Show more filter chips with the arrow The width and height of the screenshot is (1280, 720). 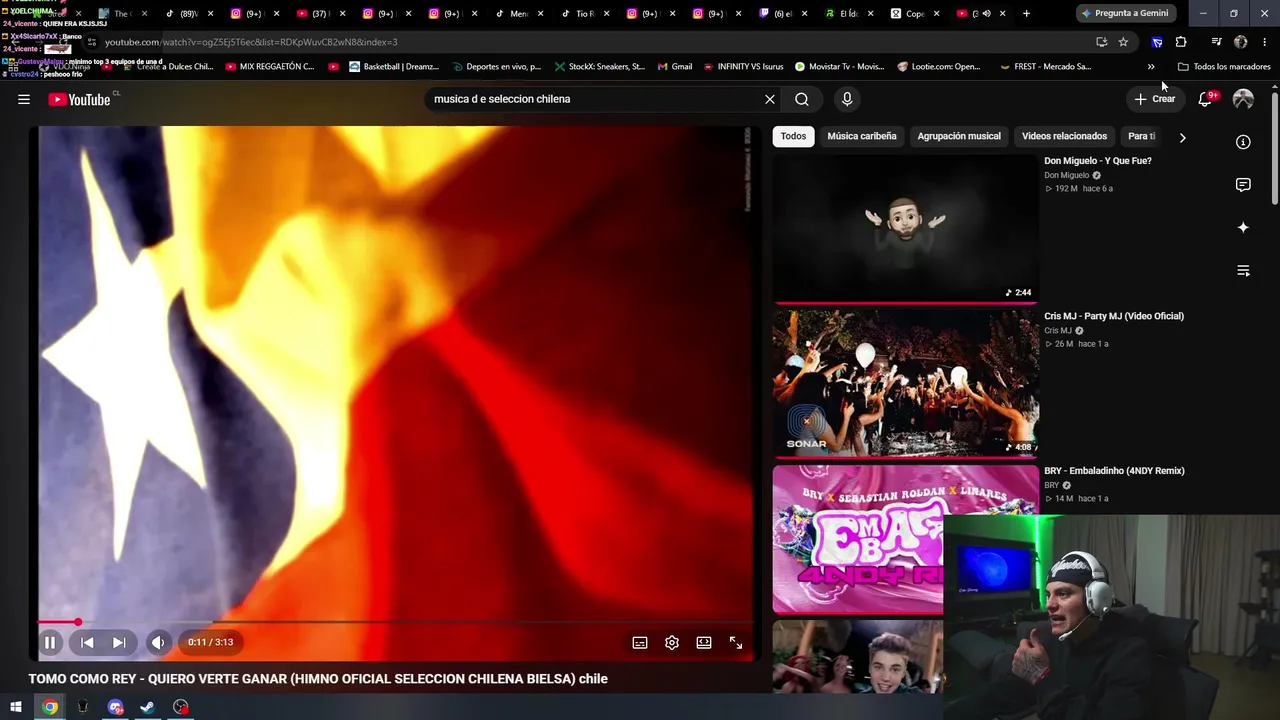1182,137
